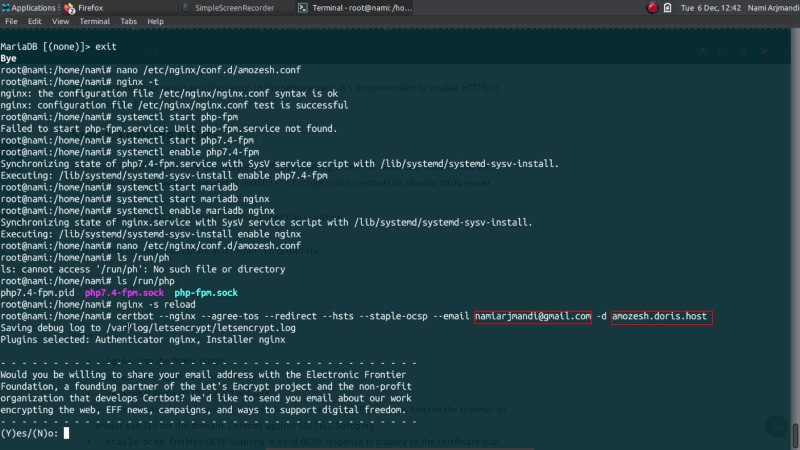Click 'encrypting the web, EFF news' line

point(203,410)
